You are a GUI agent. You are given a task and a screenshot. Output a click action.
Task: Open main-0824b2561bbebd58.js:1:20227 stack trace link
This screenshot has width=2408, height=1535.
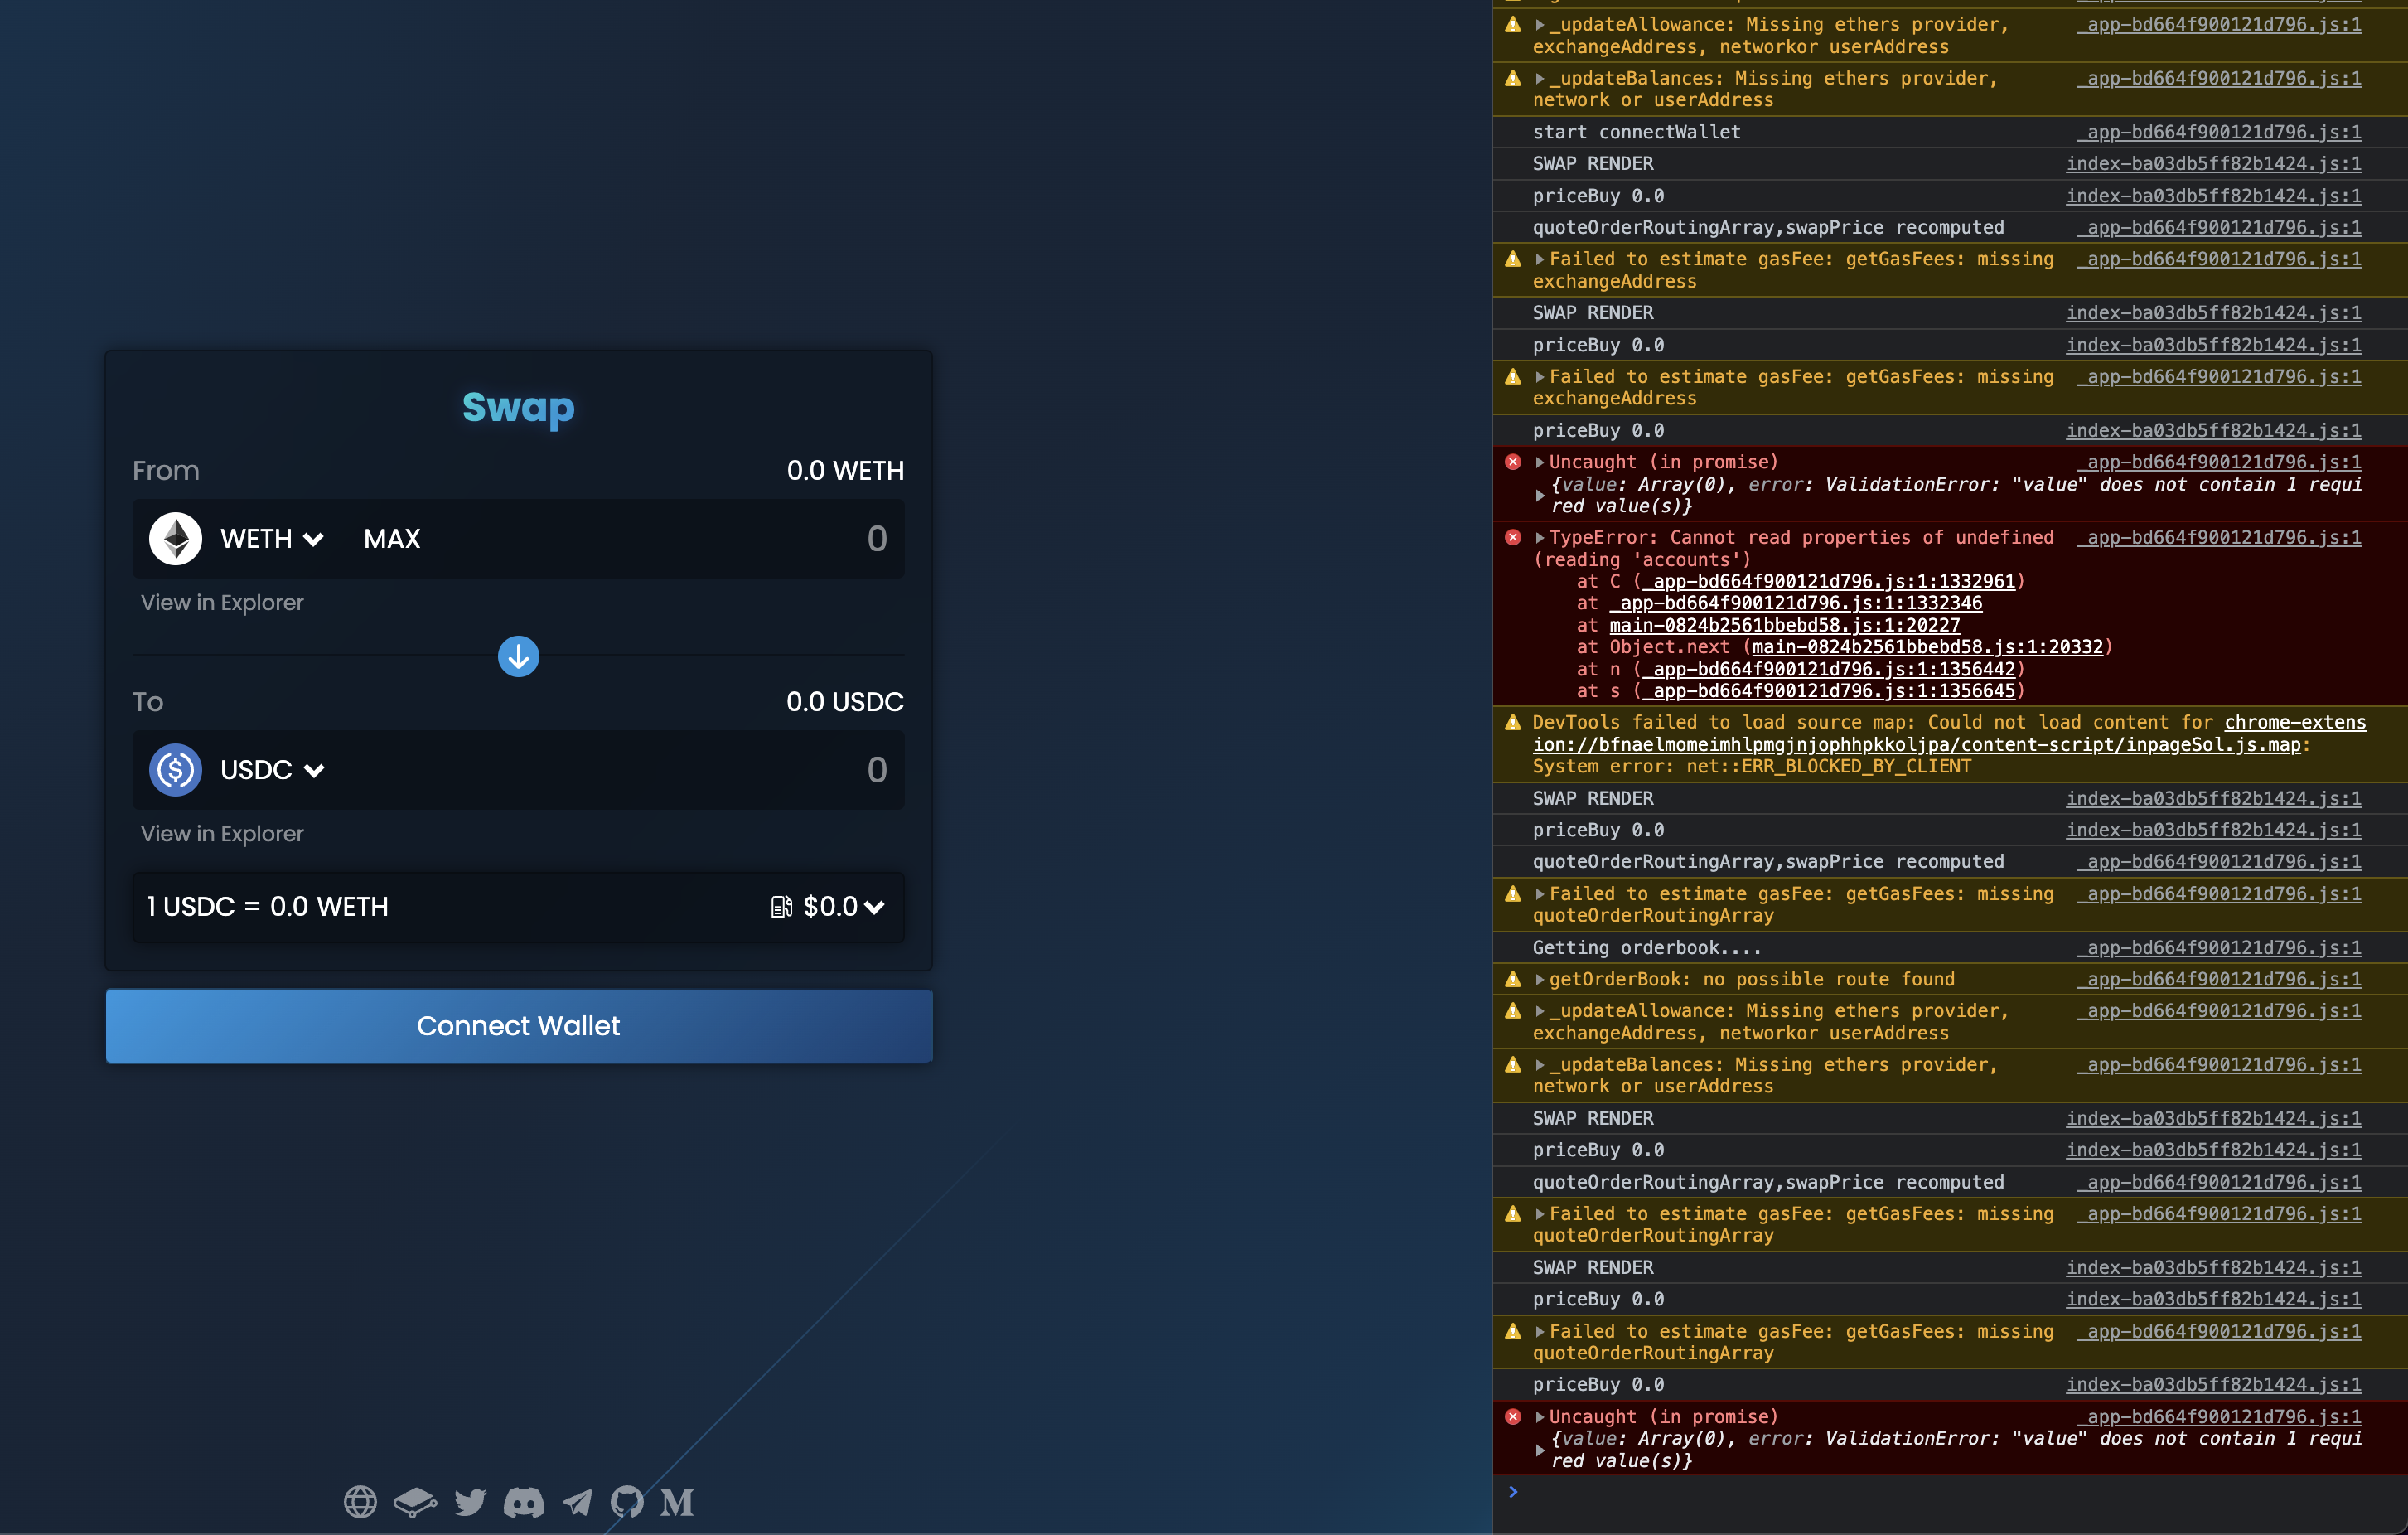tap(1784, 625)
